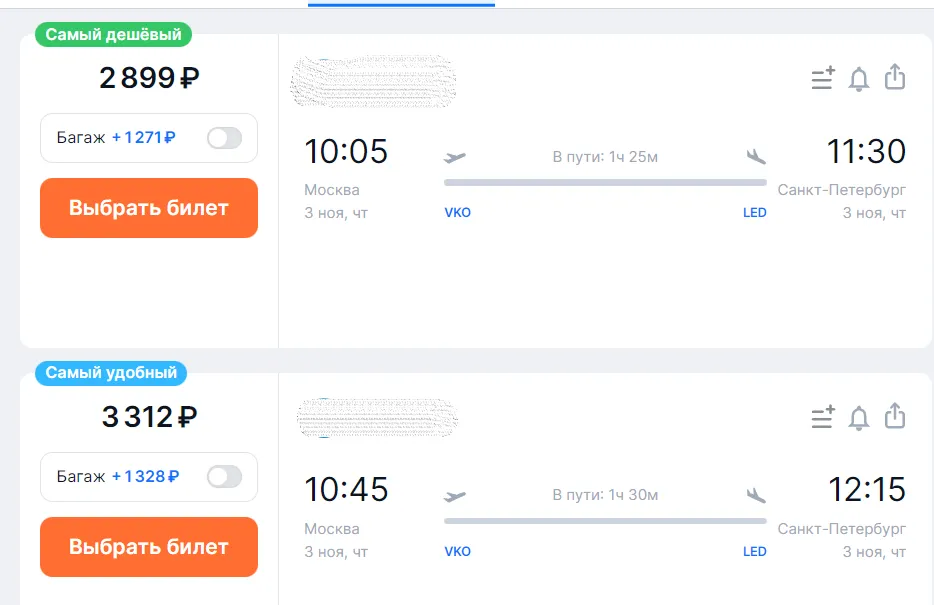
Task: Click the "Самый удобный" blue badge
Action: point(110,374)
